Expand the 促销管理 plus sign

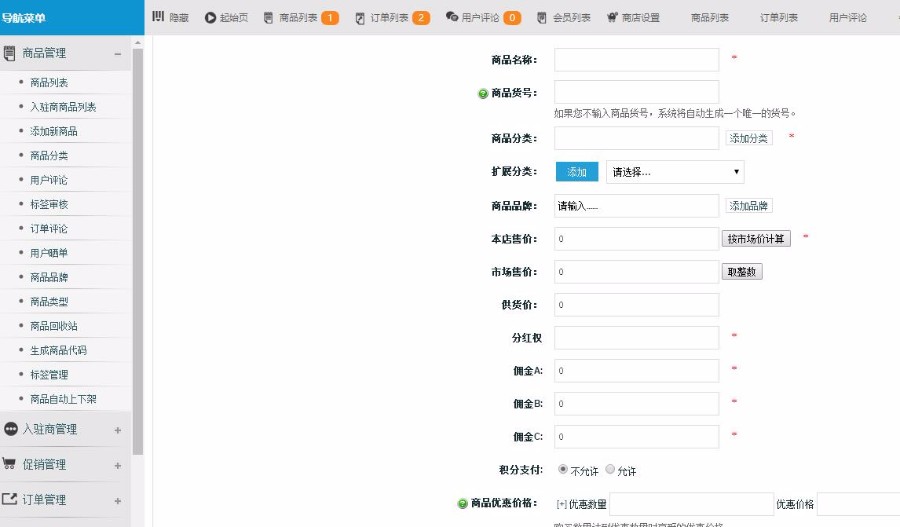point(118,466)
